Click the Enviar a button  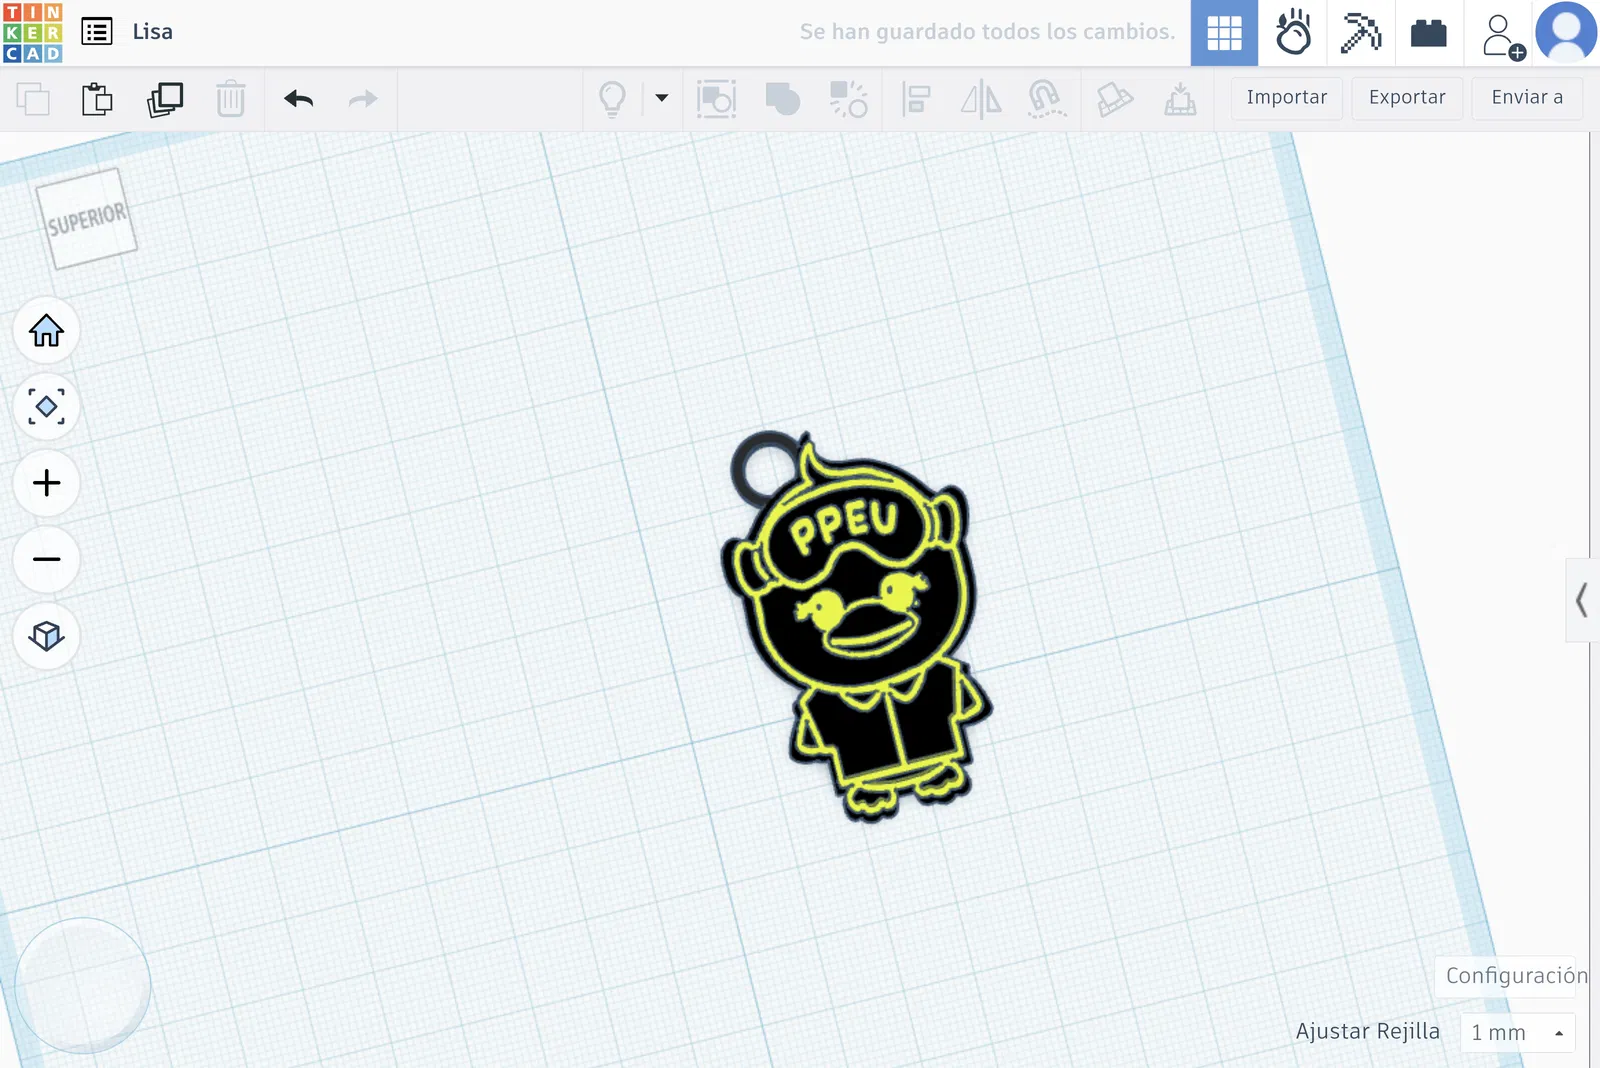pos(1527,98)
